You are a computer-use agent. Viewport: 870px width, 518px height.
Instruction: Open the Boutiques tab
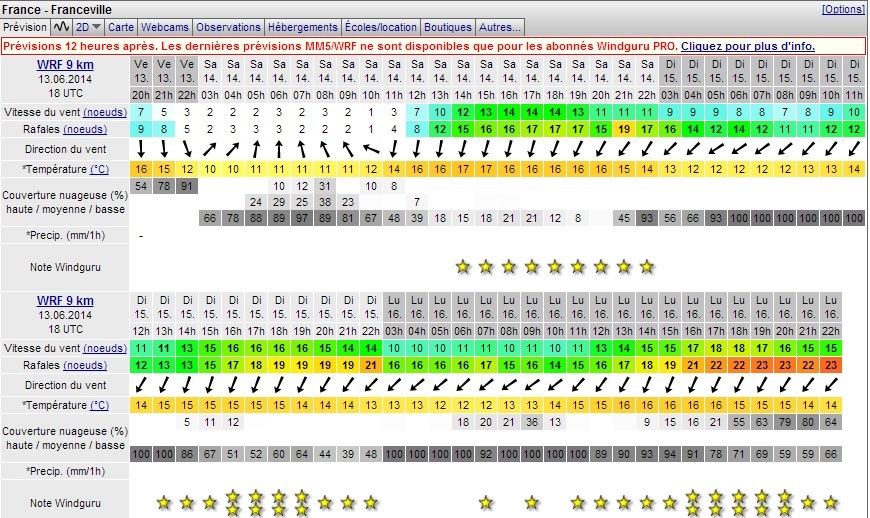[447, 27]
